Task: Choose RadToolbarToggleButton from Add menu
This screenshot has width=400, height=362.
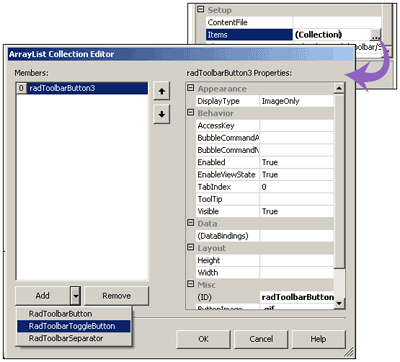Action: pos(74,326)
